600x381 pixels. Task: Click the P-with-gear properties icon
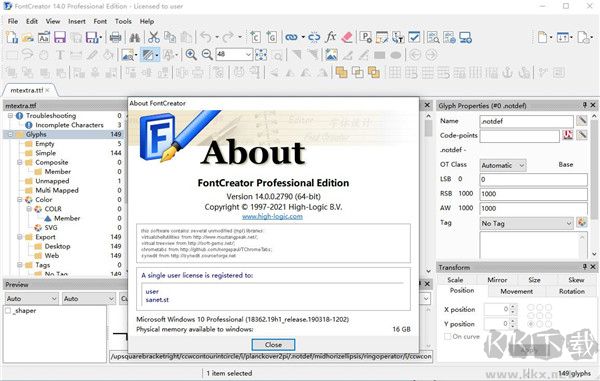(x=366, y=37)
